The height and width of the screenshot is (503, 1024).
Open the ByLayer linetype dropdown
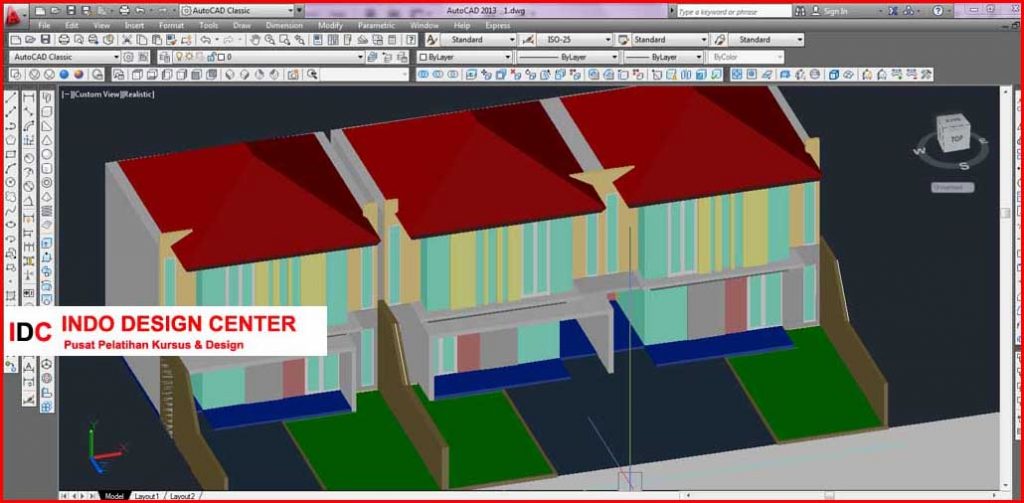click(568, 57)
